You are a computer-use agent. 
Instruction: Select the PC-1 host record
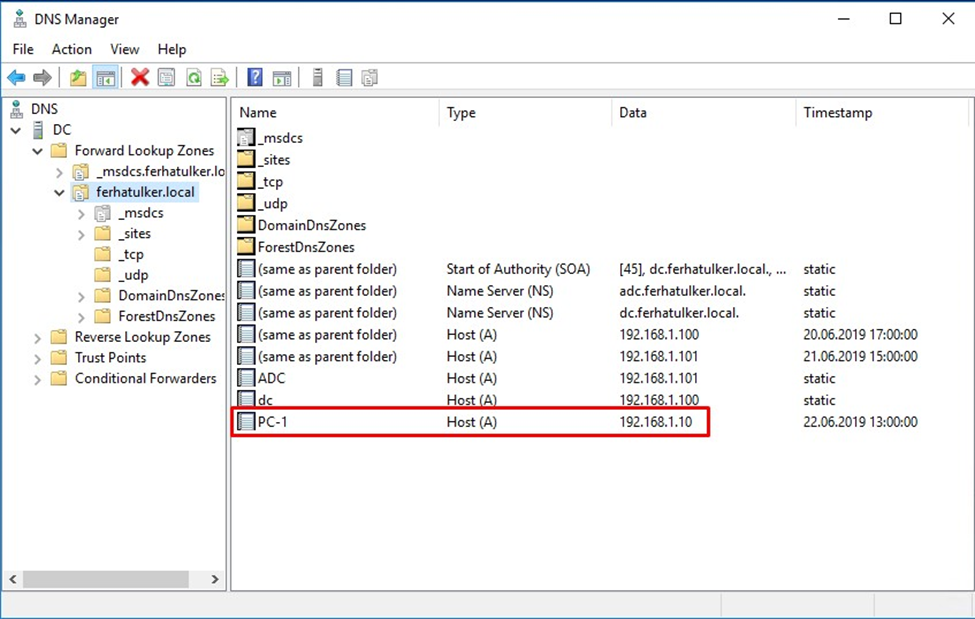[x=273, y=422]
